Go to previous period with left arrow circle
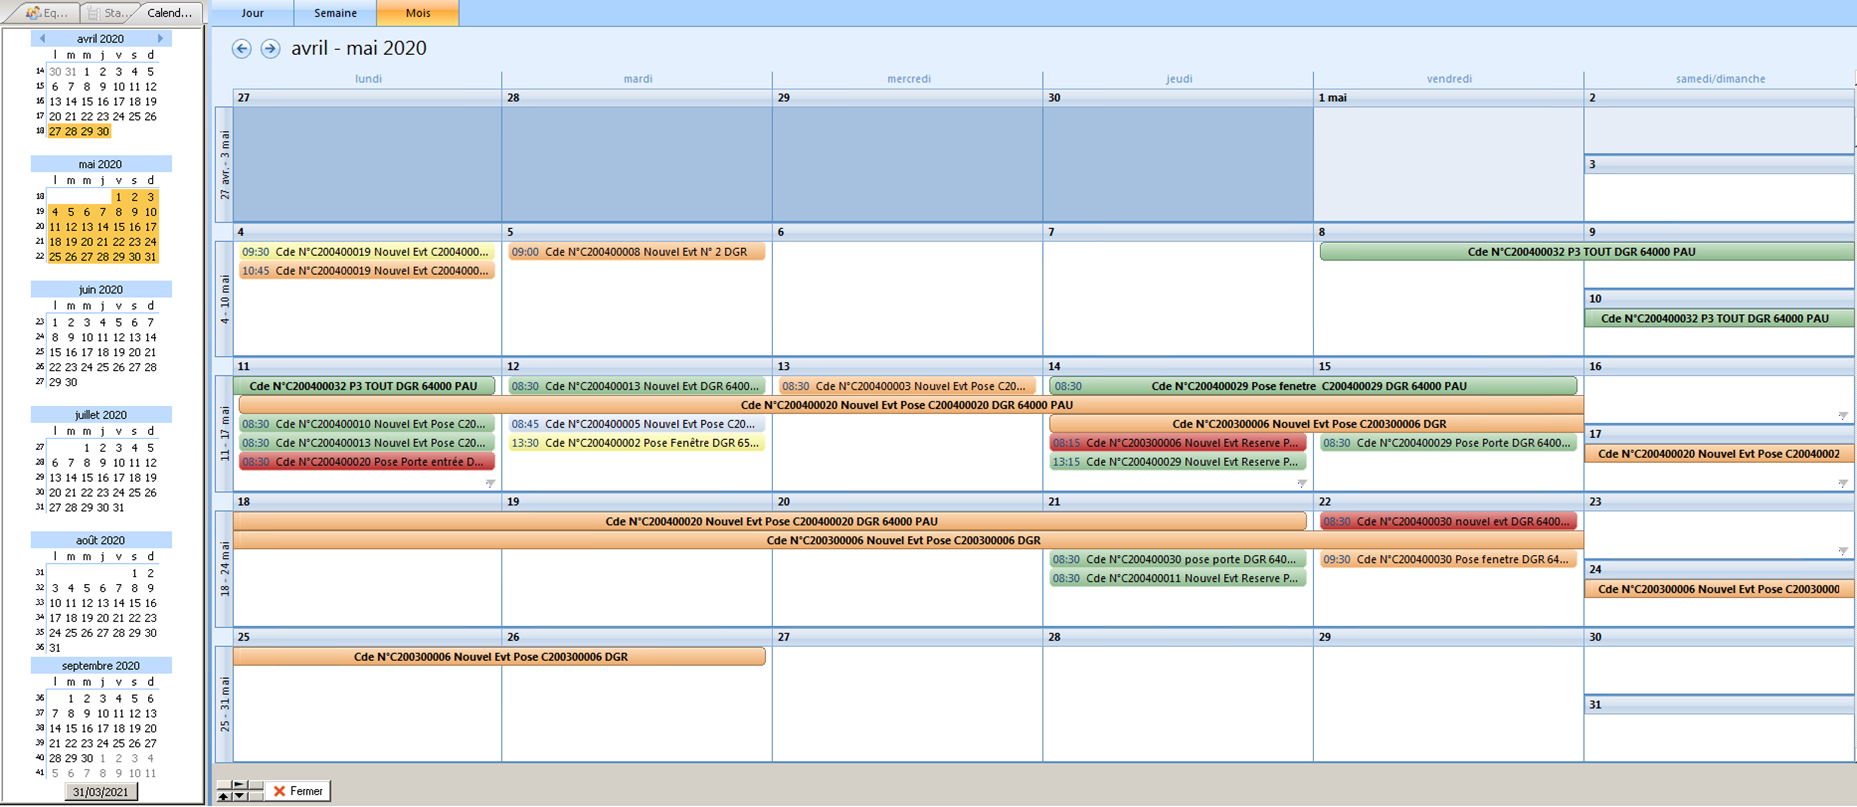1857x807 pixels. pos(241,48)
